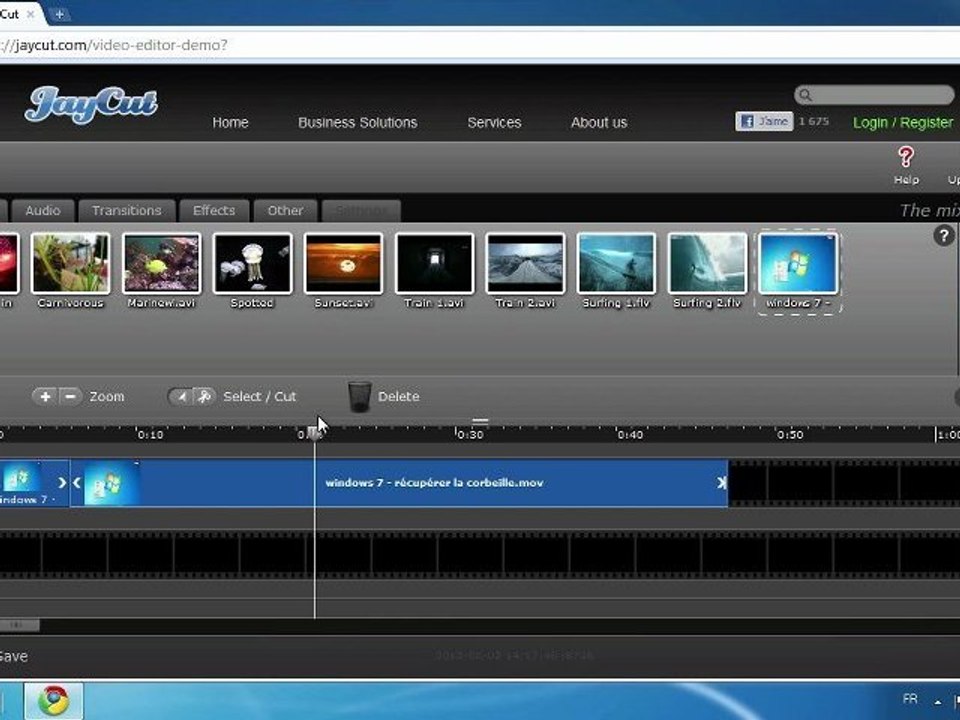The height and width of the screenshot is (720, 960).
Task: Select the windows 7 clip thumbnail
Action: 798,263
